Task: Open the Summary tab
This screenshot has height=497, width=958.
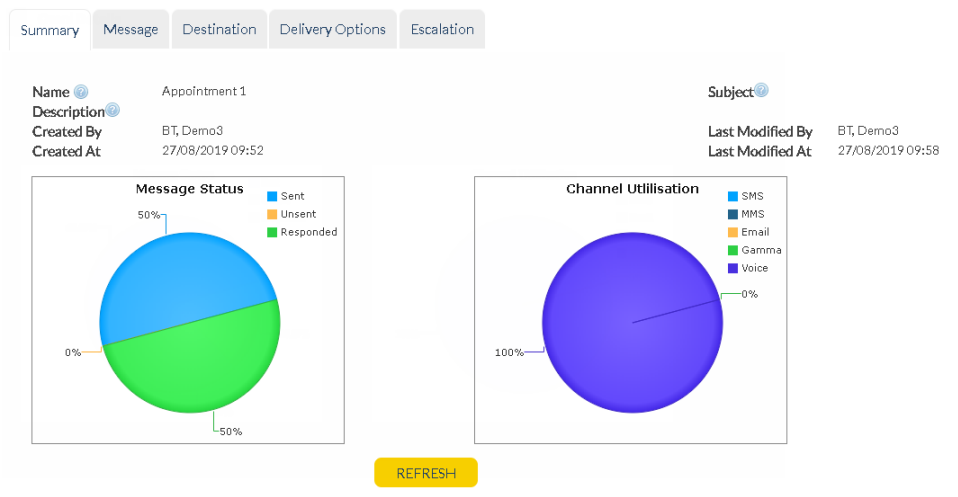Action: click(x=50, y=30)
